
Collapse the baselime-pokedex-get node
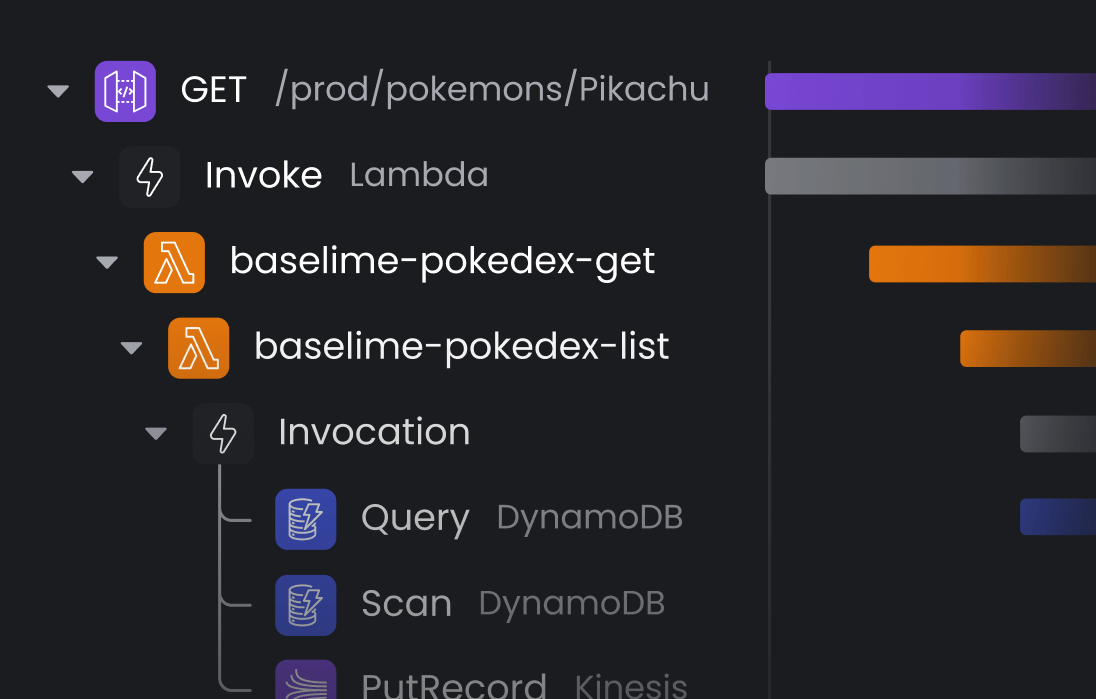(x=107, y=263)
